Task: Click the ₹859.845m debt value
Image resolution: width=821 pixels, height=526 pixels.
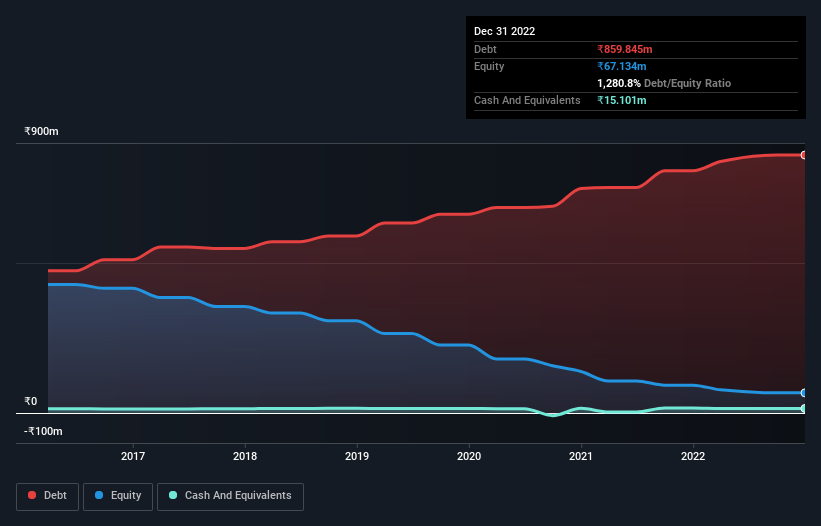Action: pos(625,49)
